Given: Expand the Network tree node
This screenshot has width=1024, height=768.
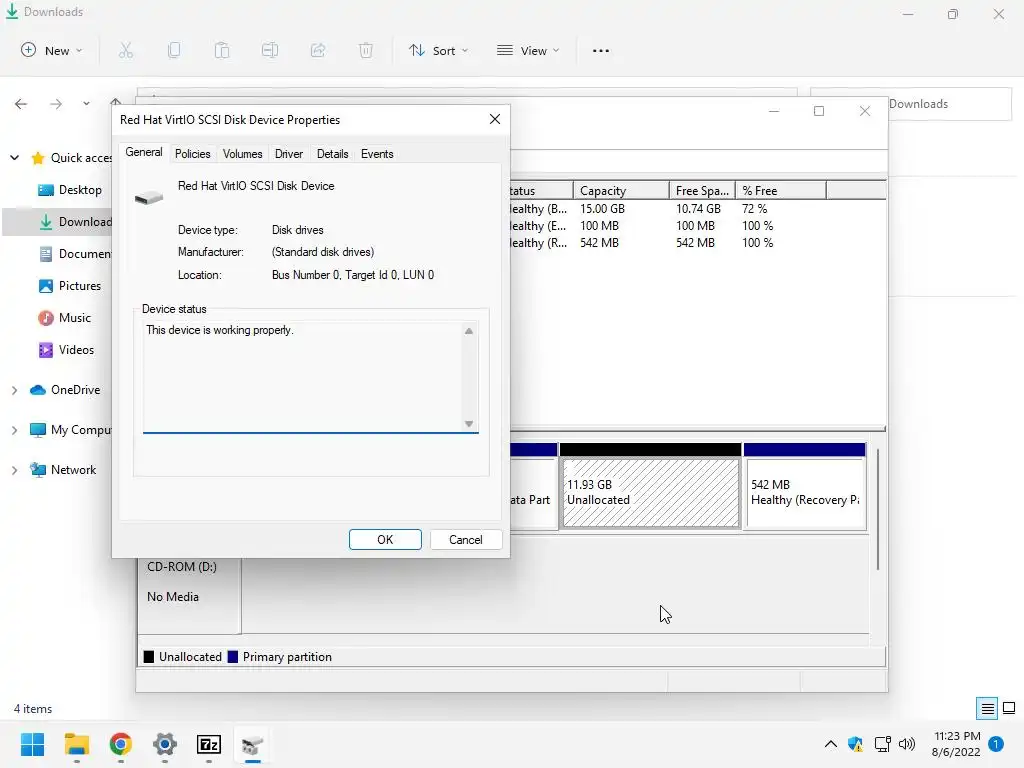Looking at the screenshot, I should pos(14,470).
